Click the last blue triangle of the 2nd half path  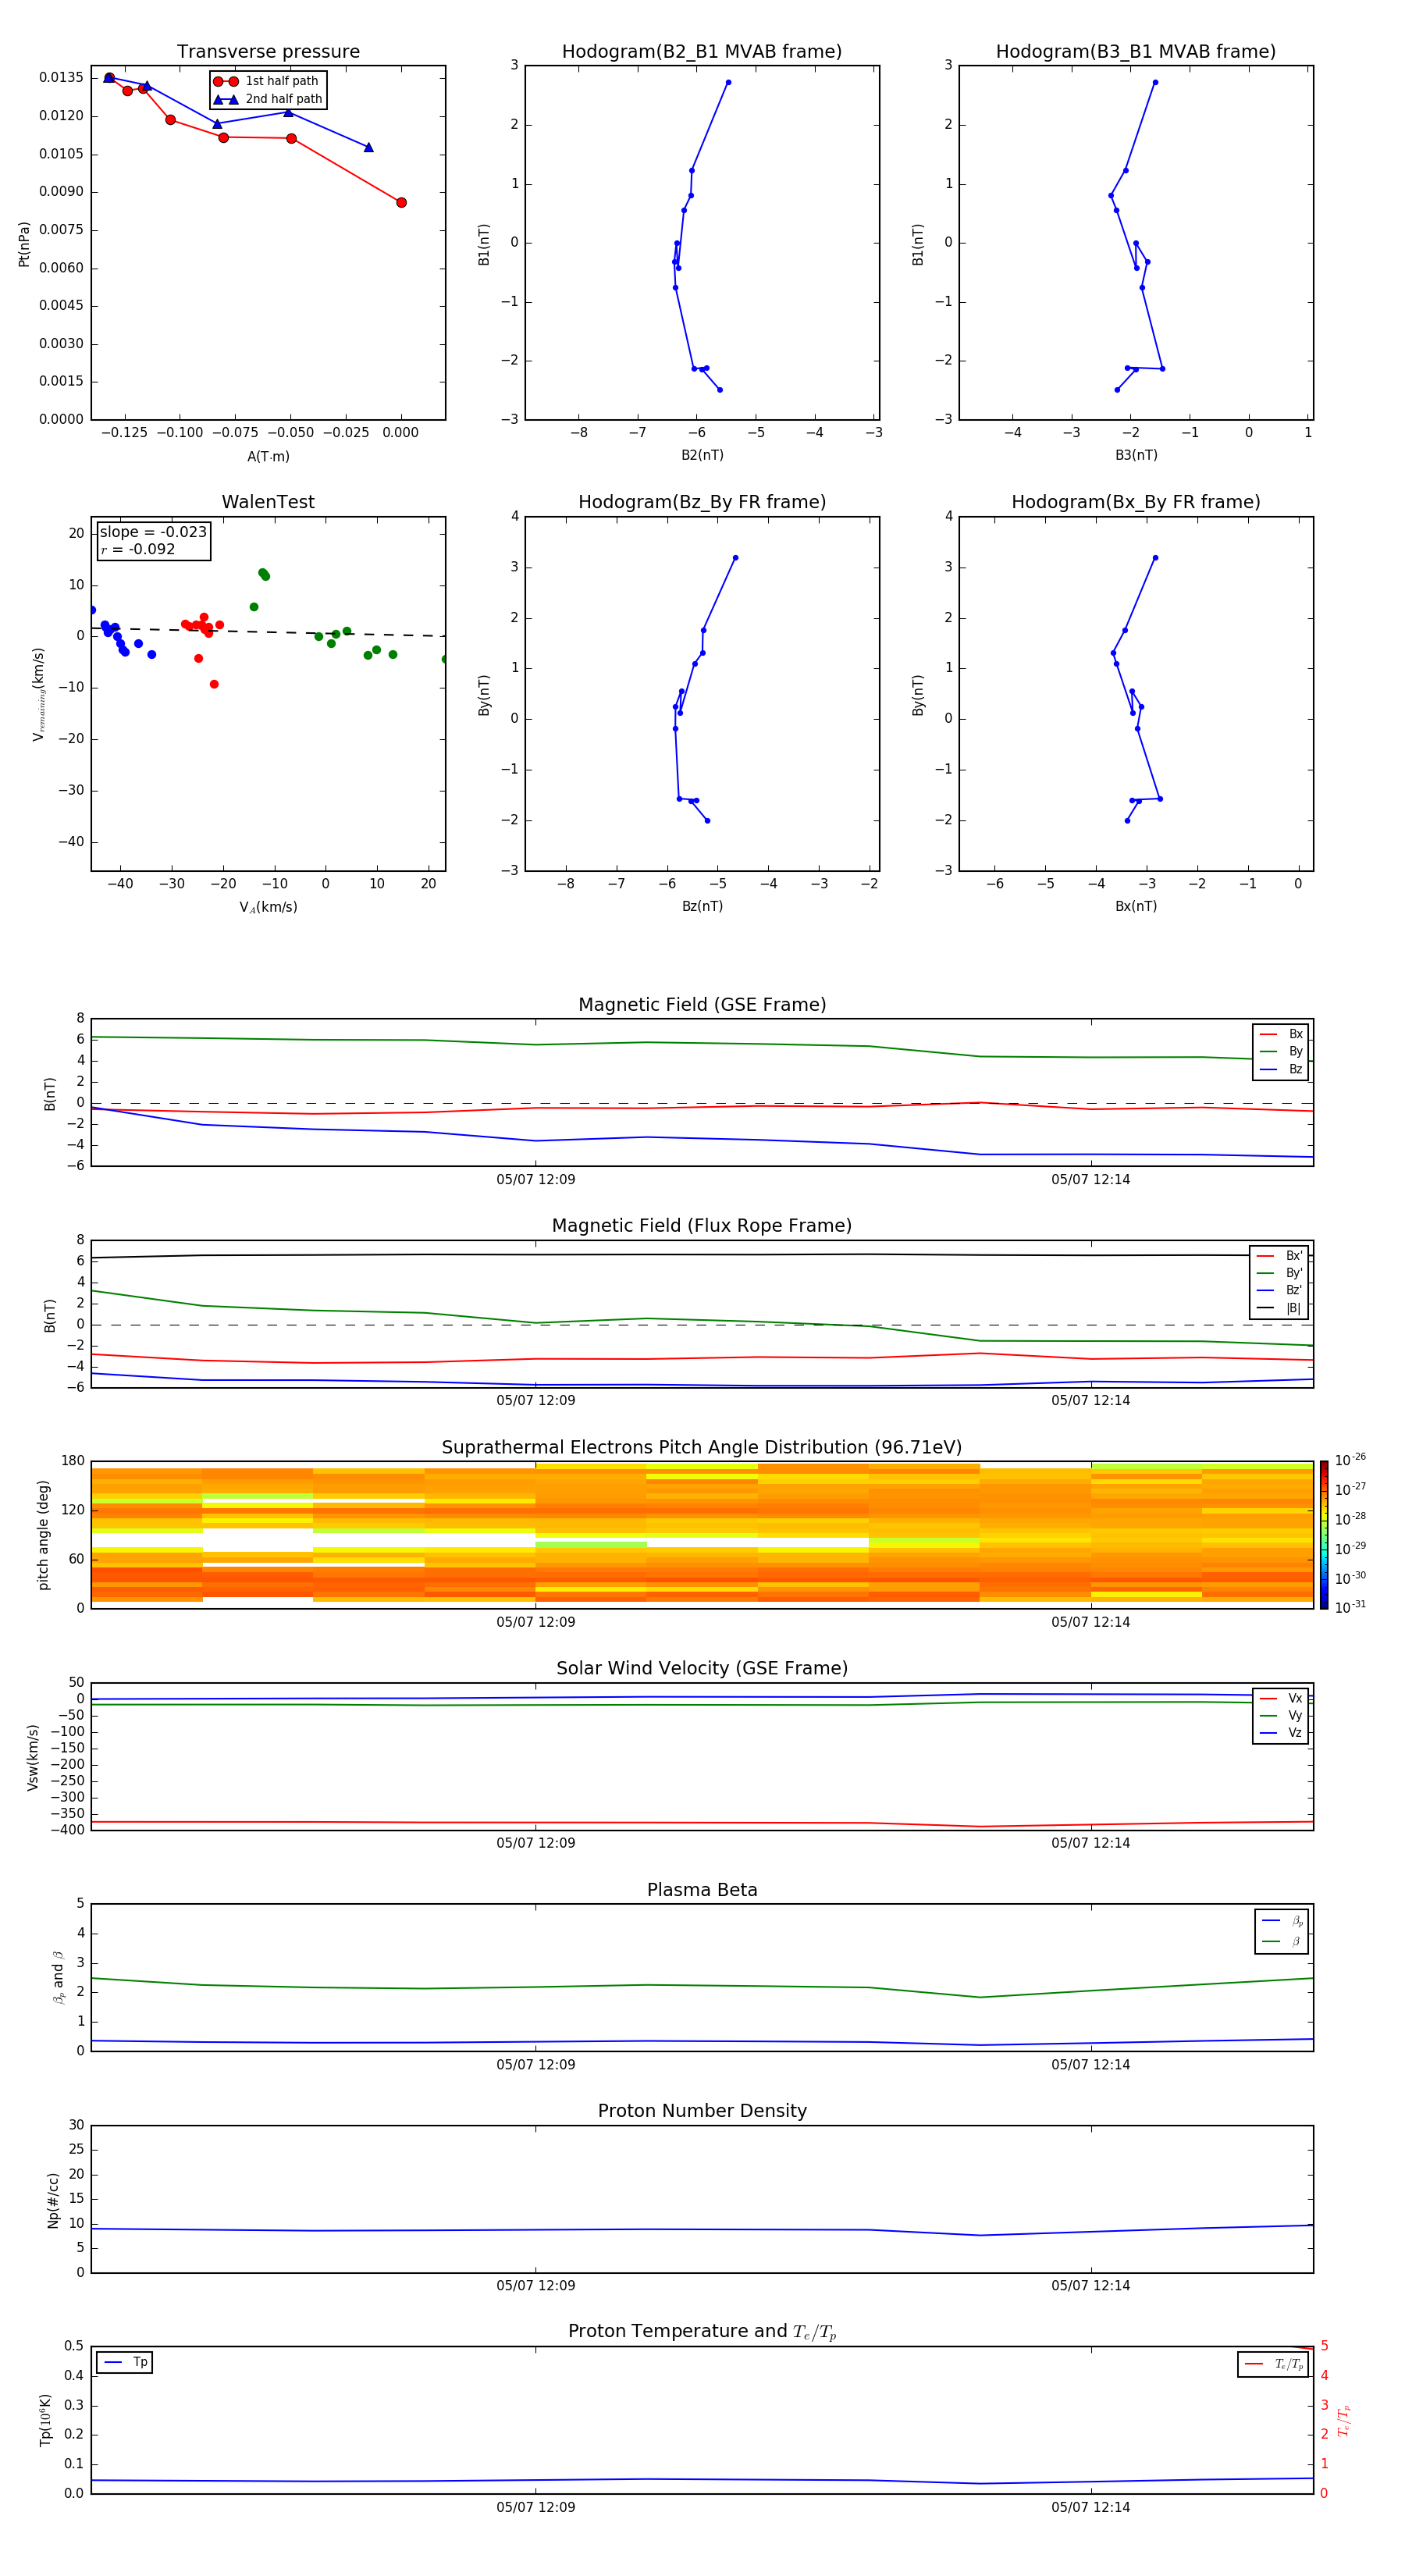[369, 147]
